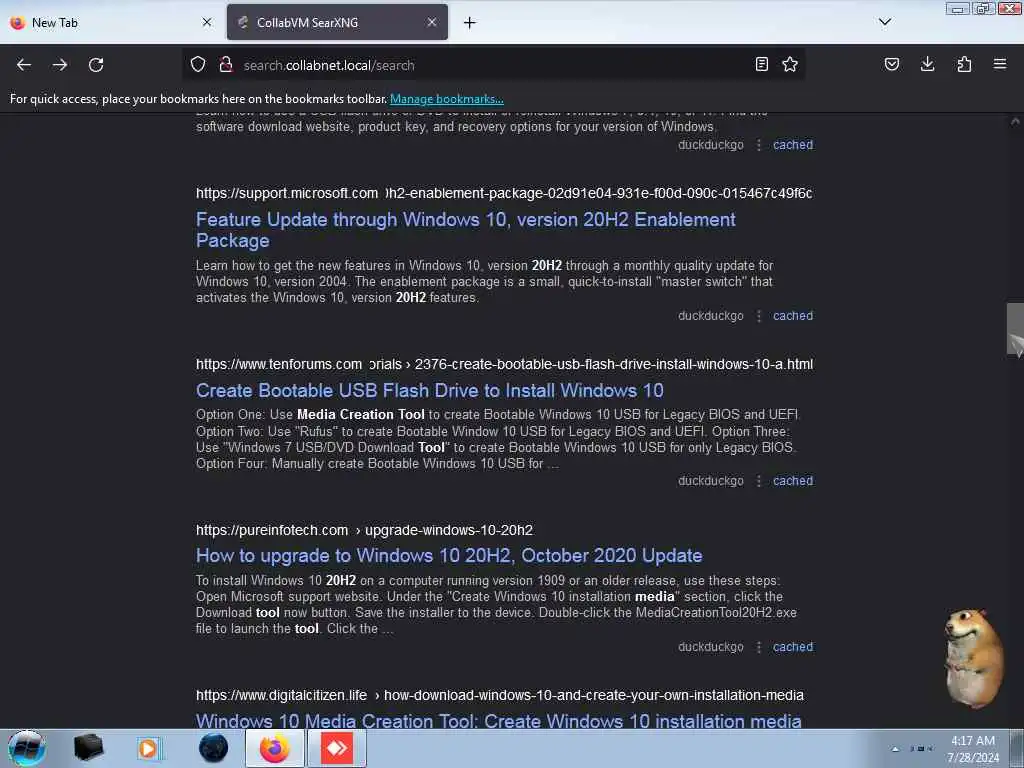
Task: Bookmark this page with the star icon
Action: (x=790, y=65)
